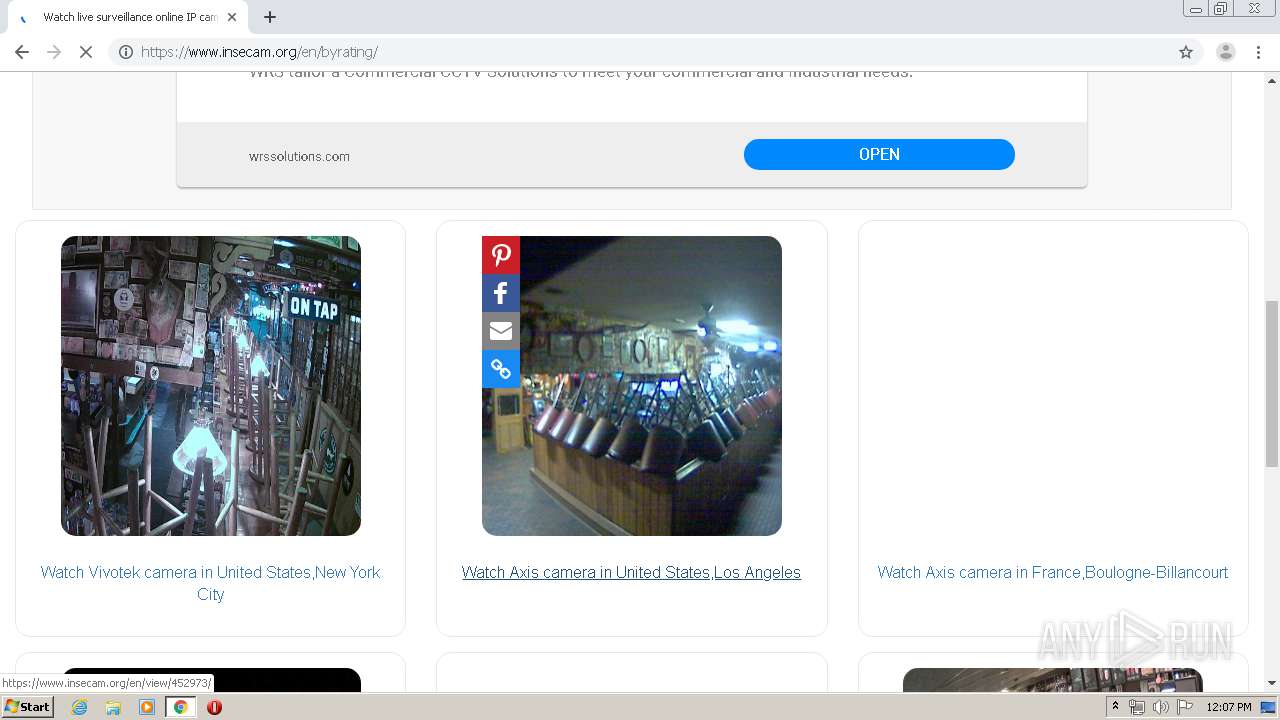Open the Chrome three-dot menu
This screenshot has width=1280, height=720.
(x=1259, y=52)
